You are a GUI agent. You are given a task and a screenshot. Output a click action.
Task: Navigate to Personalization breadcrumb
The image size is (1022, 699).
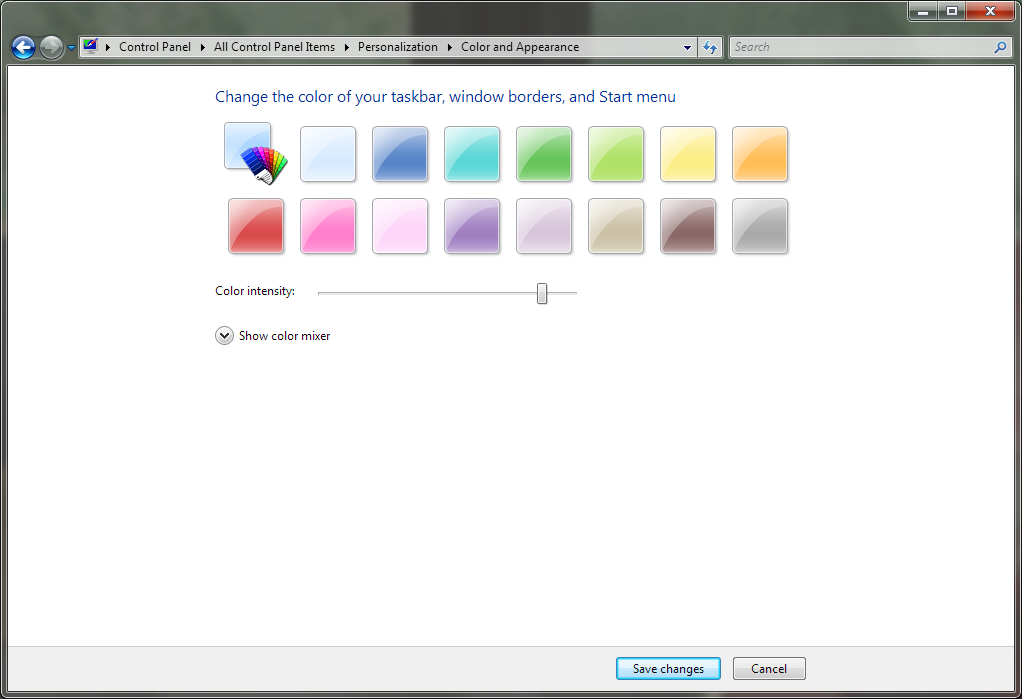[398, 47]
